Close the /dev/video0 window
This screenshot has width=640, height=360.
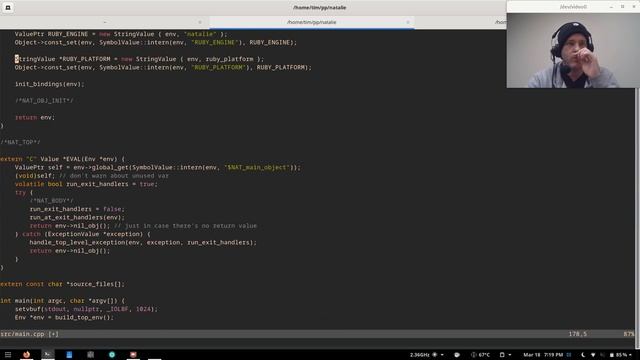coord(634,7)
